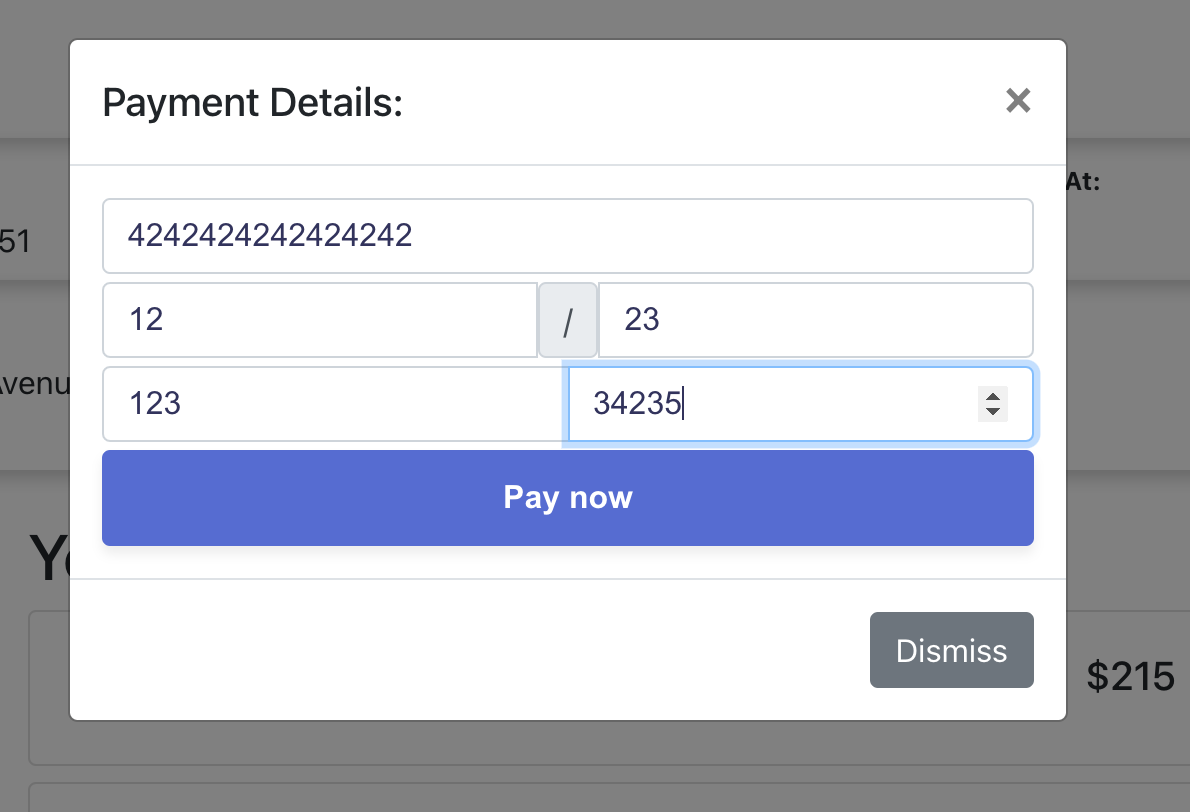Click the stepper down arrow in the number field

(993, 411)
